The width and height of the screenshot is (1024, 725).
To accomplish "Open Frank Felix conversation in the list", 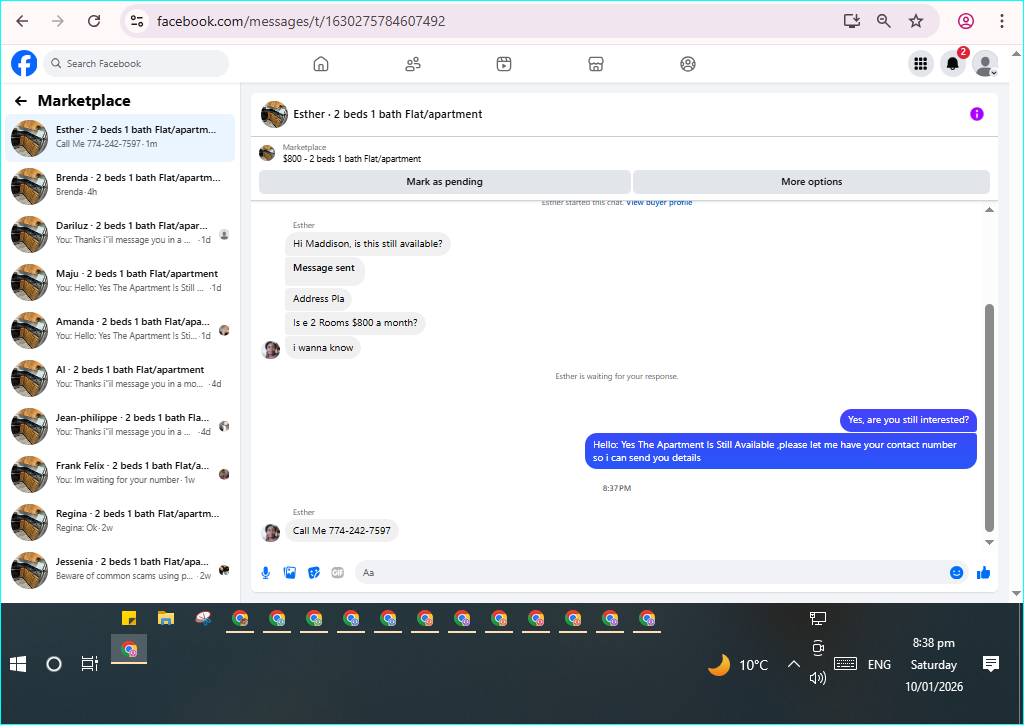I will point(120,474).
